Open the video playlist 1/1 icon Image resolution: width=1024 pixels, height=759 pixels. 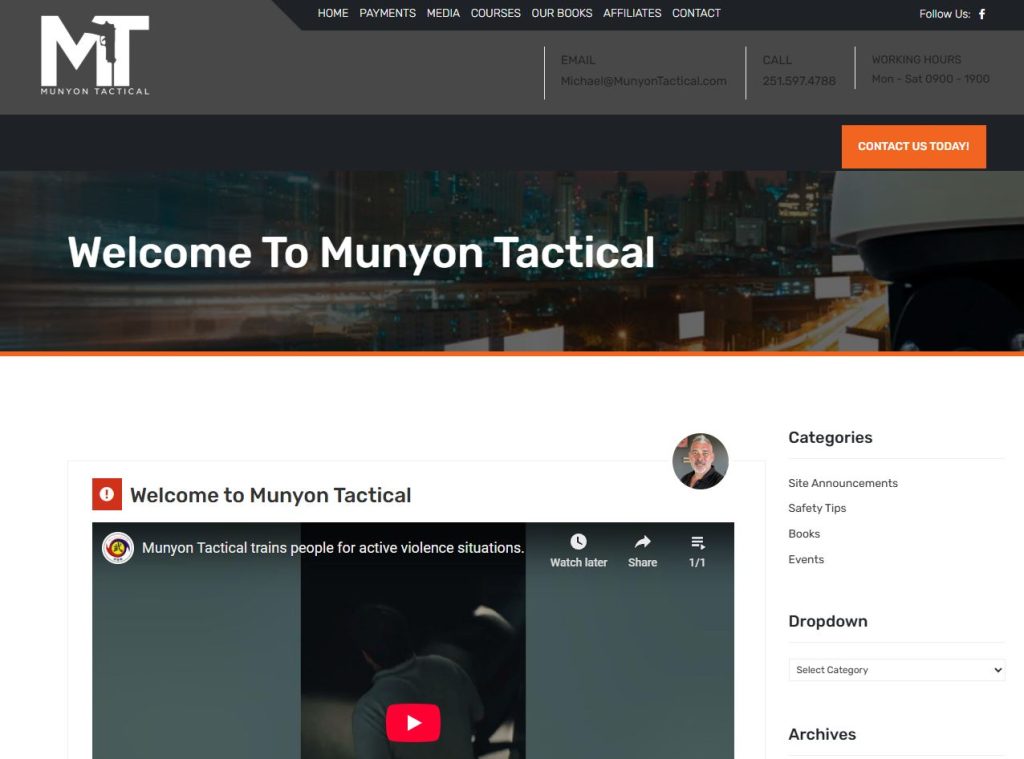pos(697,542)
